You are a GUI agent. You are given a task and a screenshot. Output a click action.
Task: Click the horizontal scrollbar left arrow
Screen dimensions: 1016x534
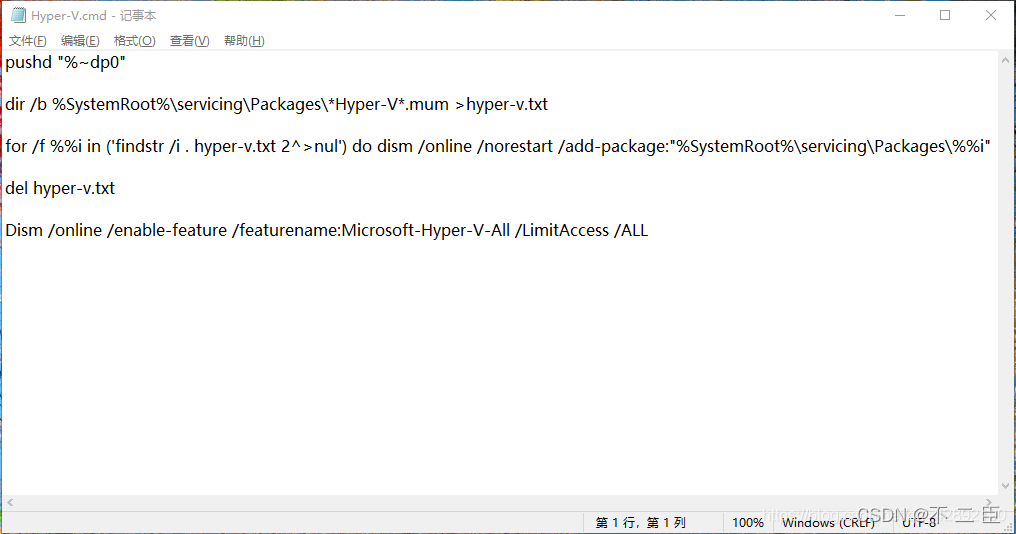tap(10, 502)
